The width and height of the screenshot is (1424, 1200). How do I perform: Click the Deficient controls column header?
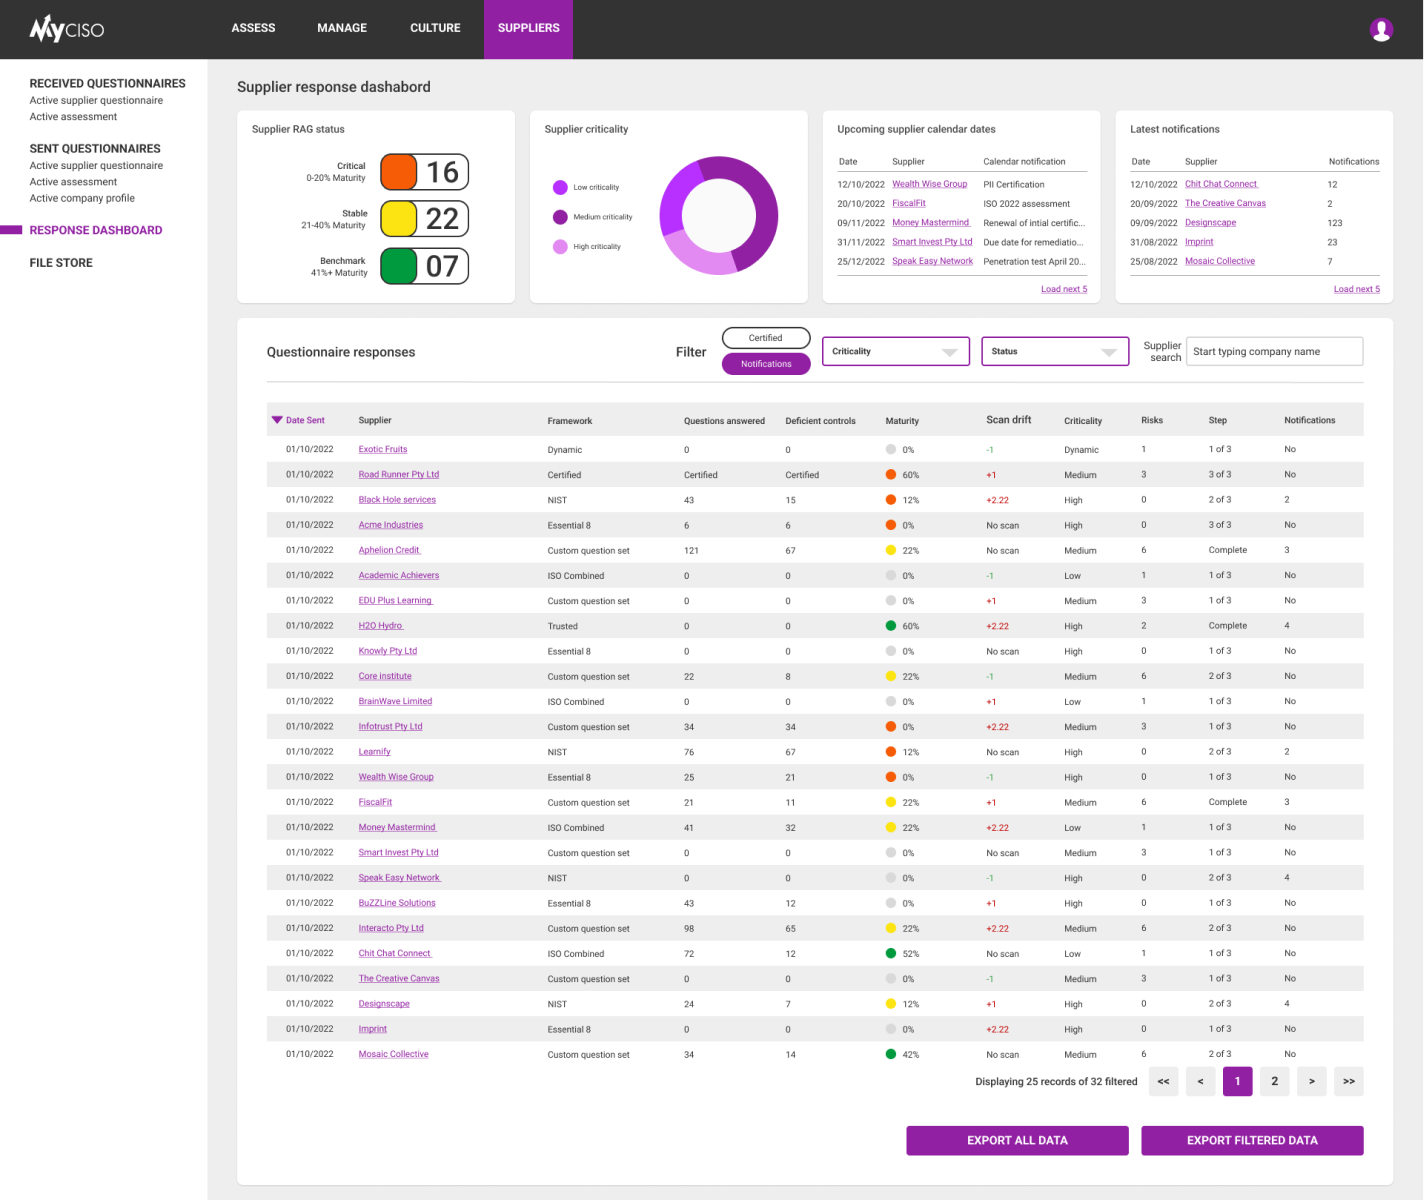820,421
